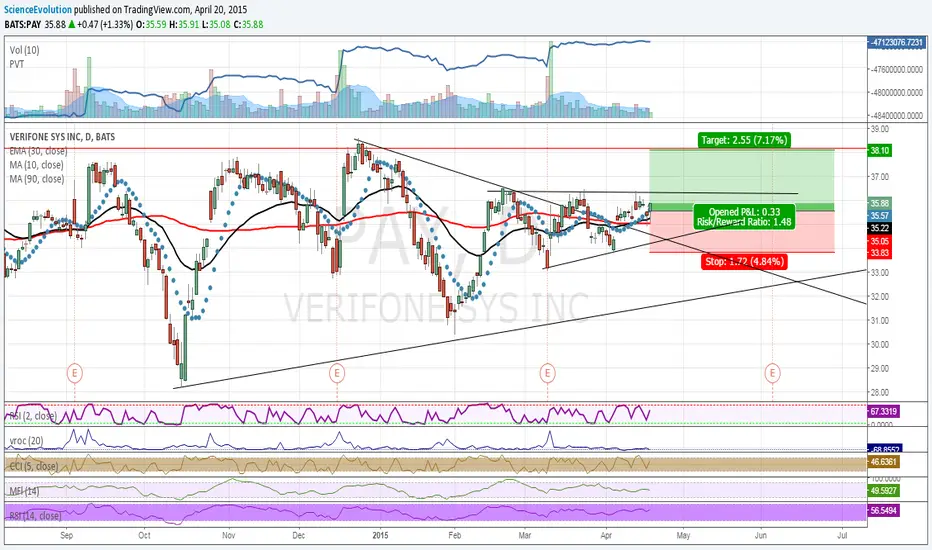Click the vroc (20) pane label
Image resolution: width=932 pixels, height=550 pixels.
[x=26, y=441]
